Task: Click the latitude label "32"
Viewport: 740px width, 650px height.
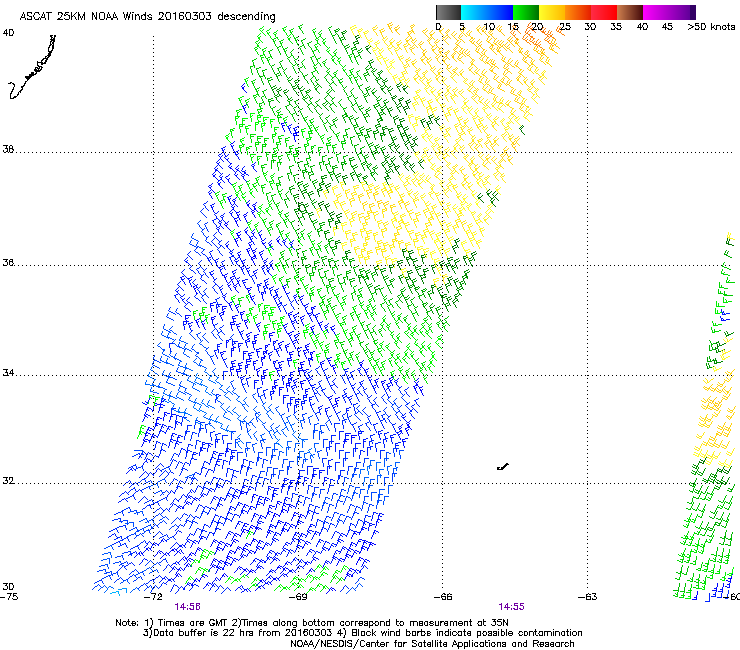Action: 8,481
